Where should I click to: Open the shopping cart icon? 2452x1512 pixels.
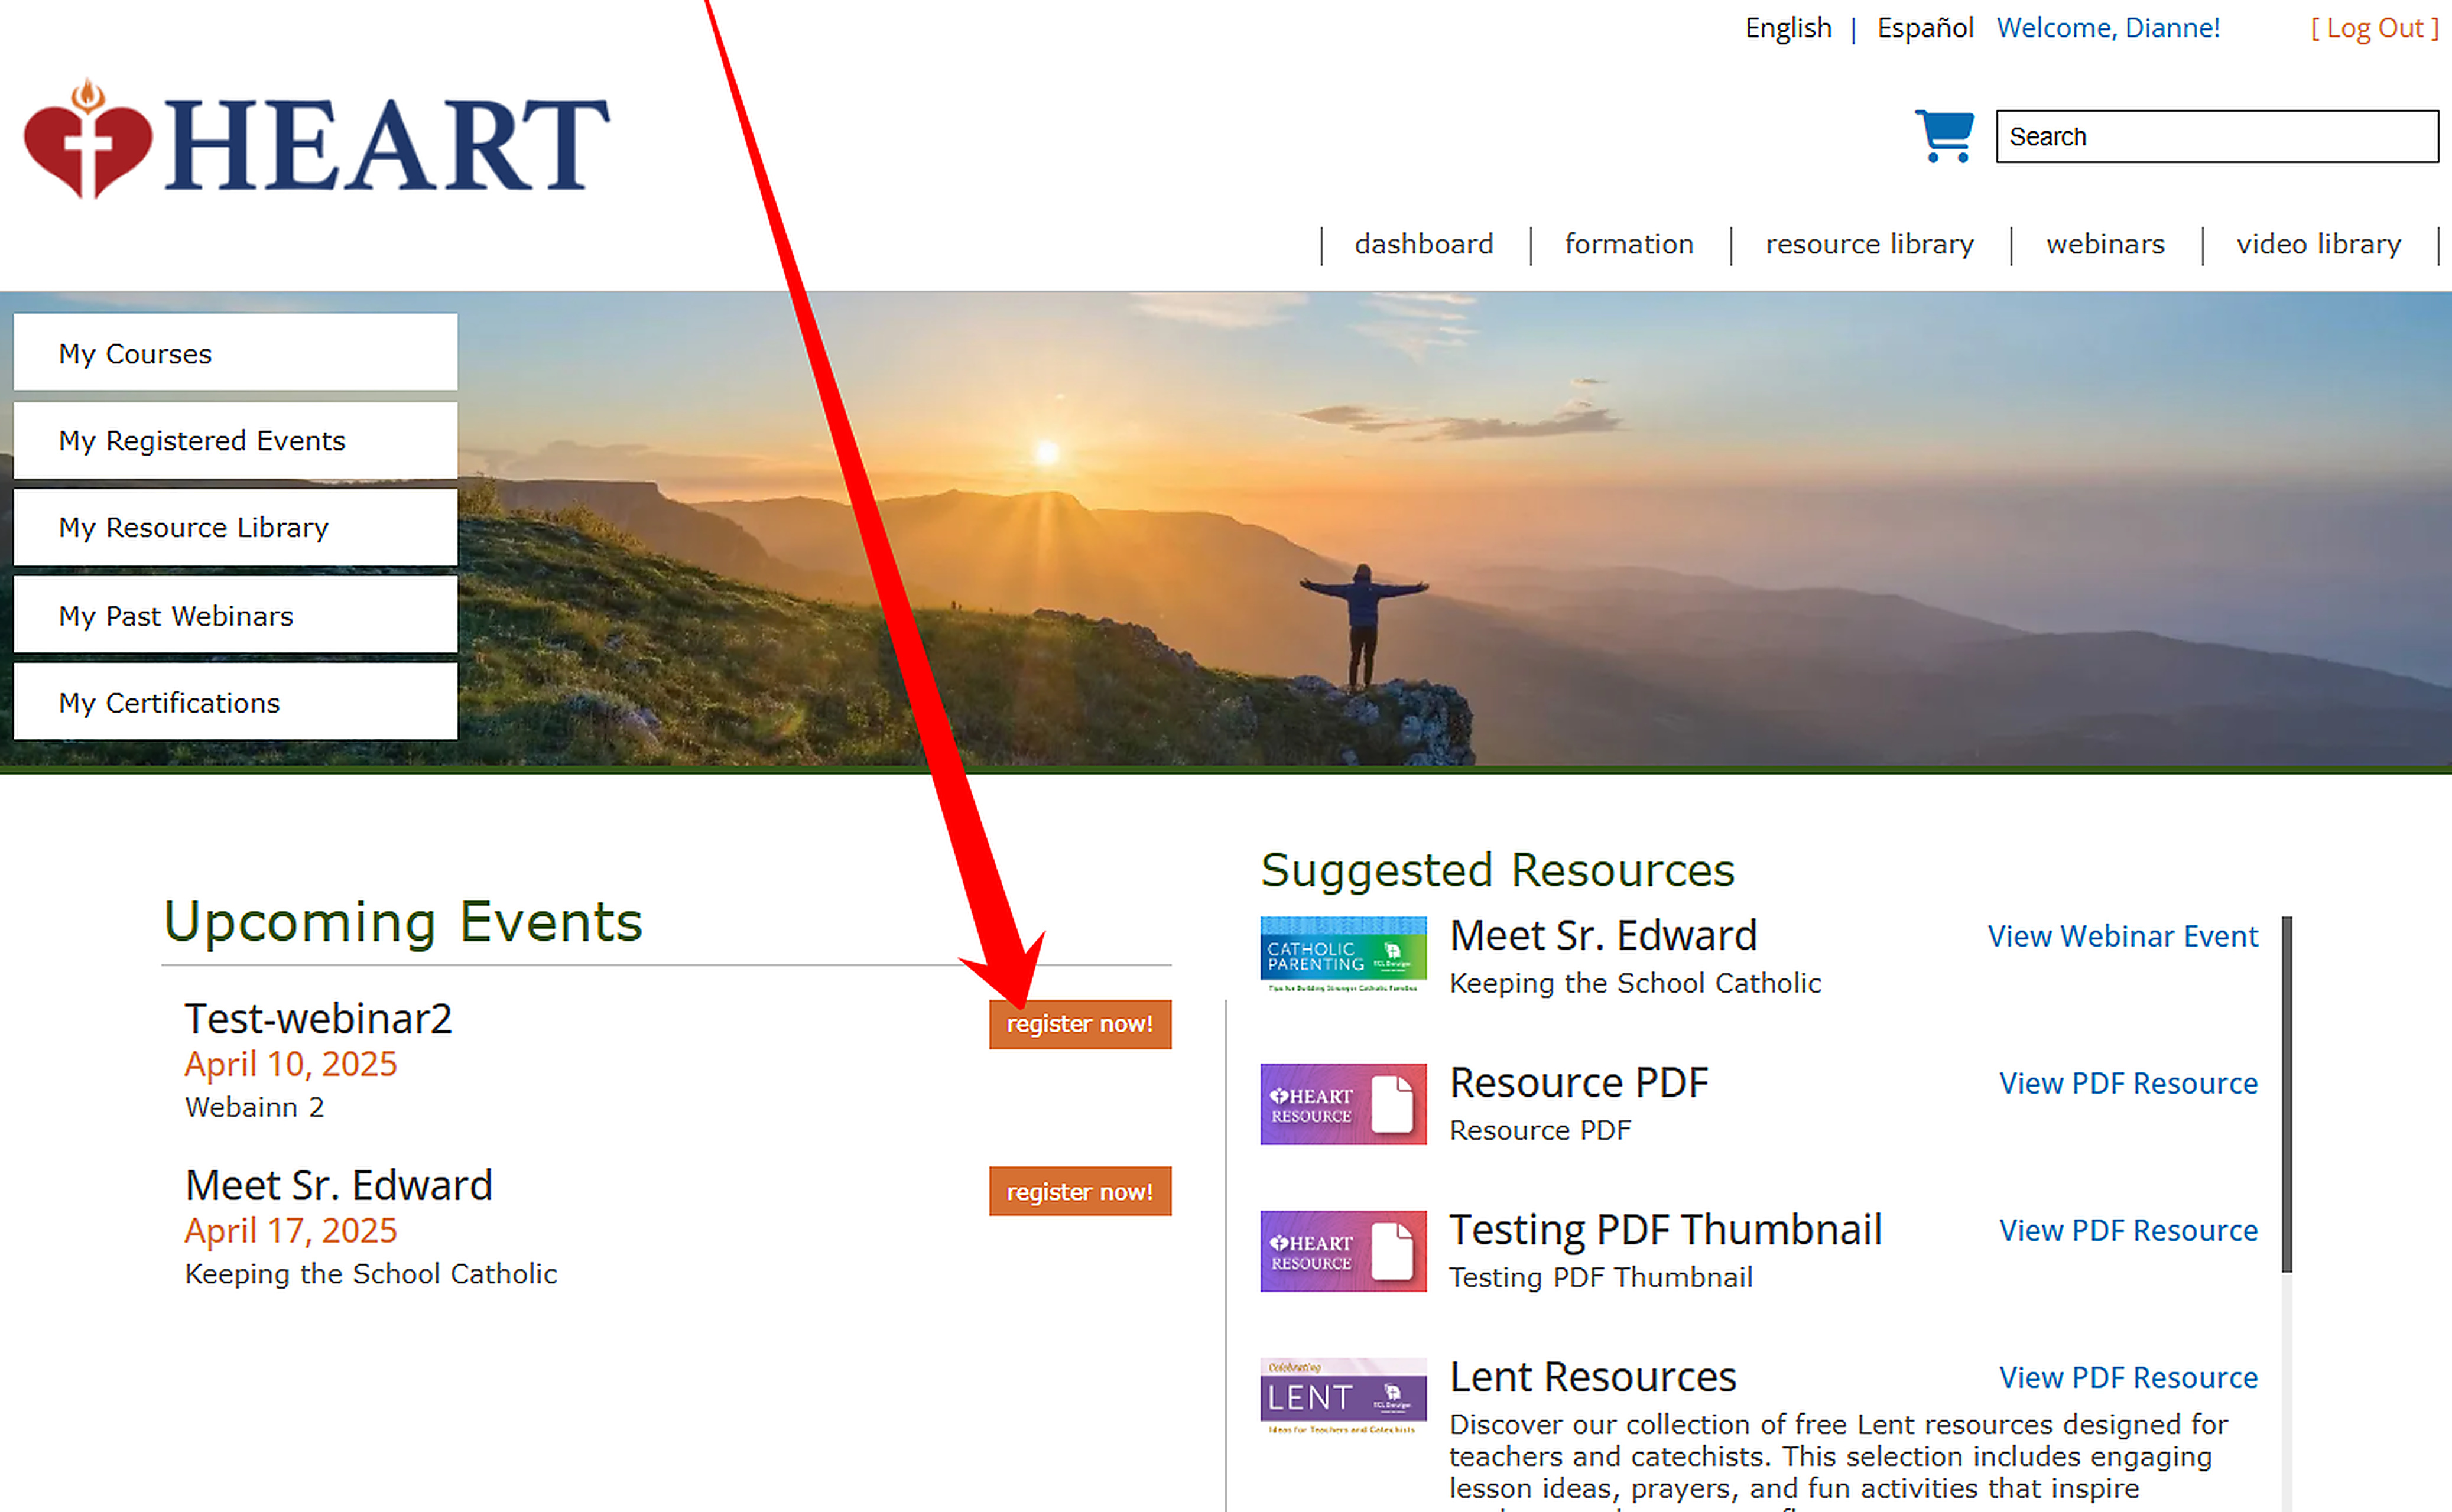coord(1944,135)
